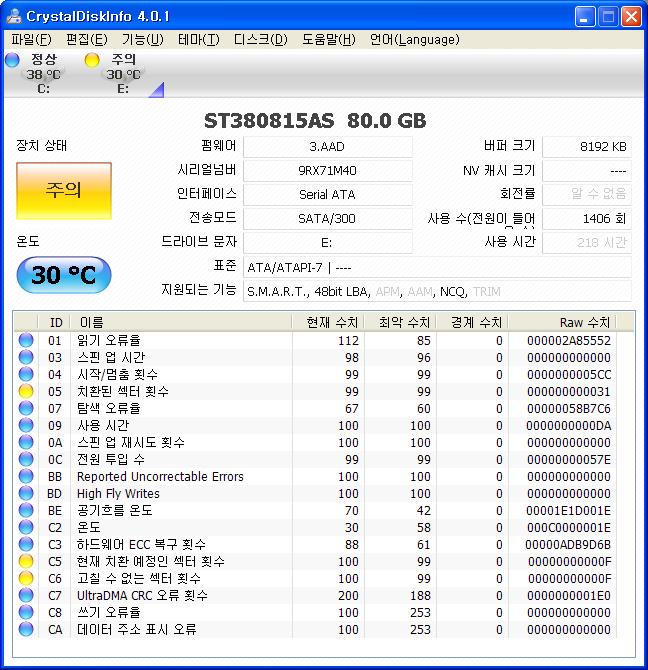Click raw value 00000ADB9D6B
The image size is (648, 670).
[568, 545]
